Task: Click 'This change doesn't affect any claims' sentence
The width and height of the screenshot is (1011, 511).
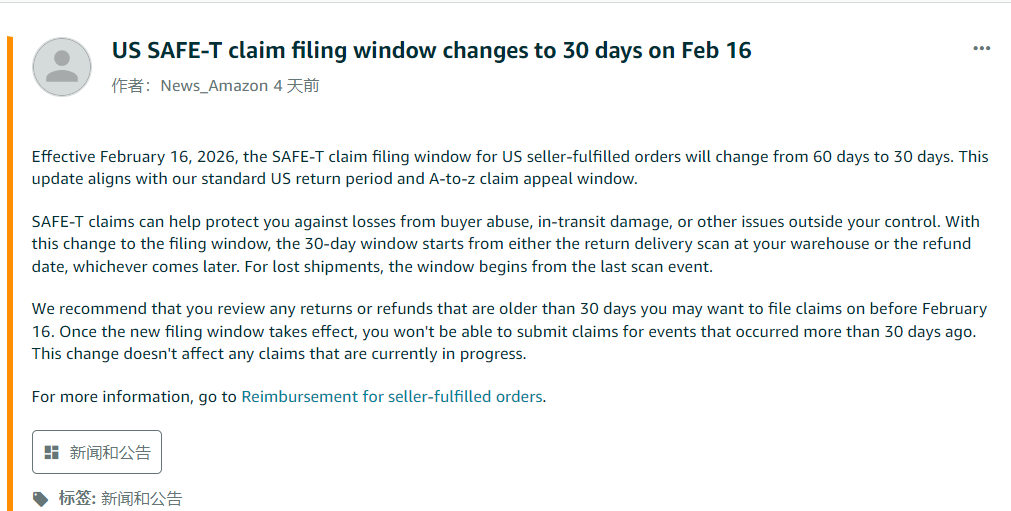Action: (279, 353)
